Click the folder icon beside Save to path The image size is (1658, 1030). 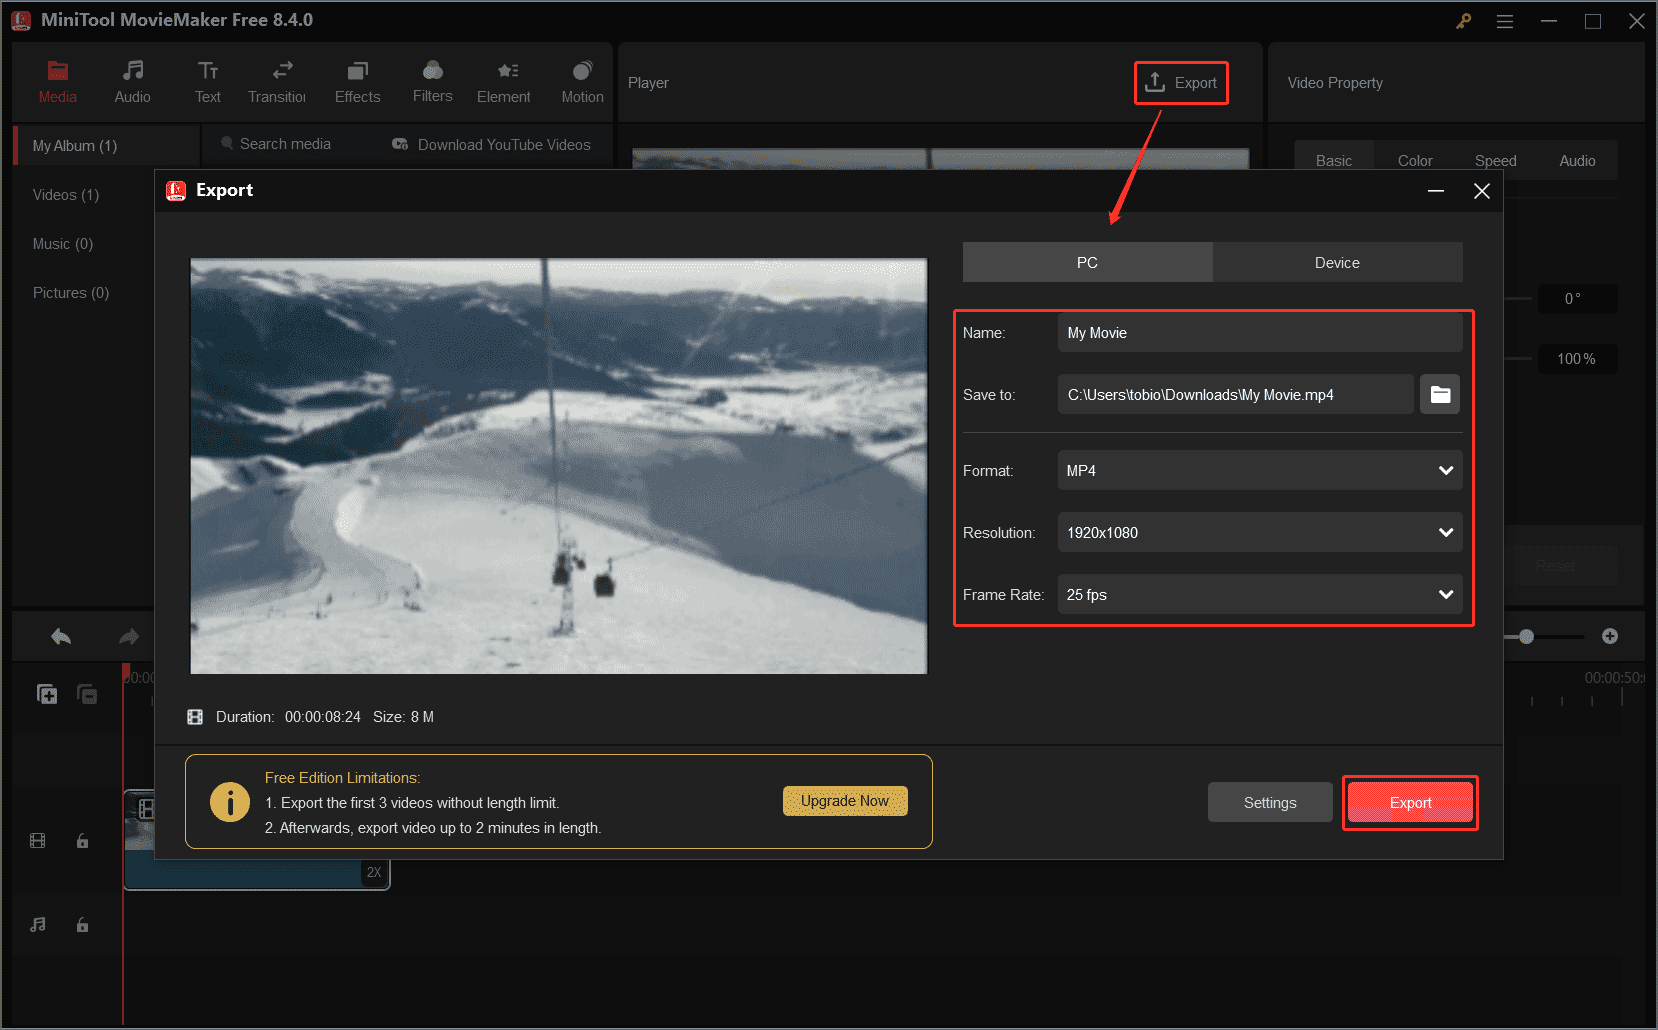1440,394
